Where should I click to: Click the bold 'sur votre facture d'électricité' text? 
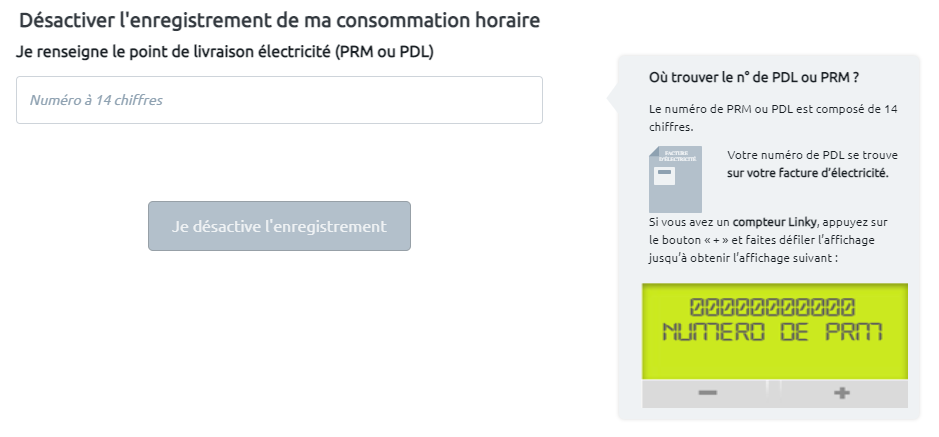pos(808,172)
